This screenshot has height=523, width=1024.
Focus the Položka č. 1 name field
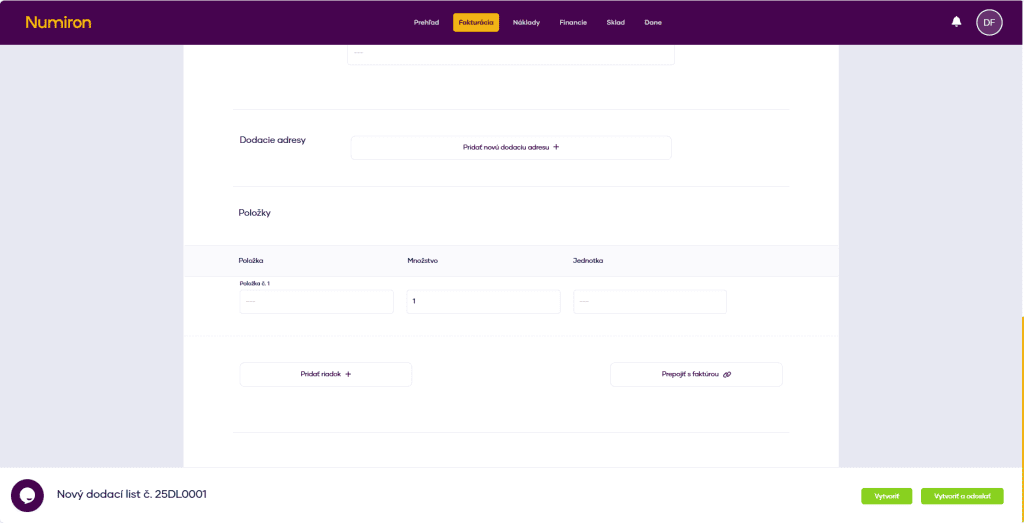tap(316, 301)
